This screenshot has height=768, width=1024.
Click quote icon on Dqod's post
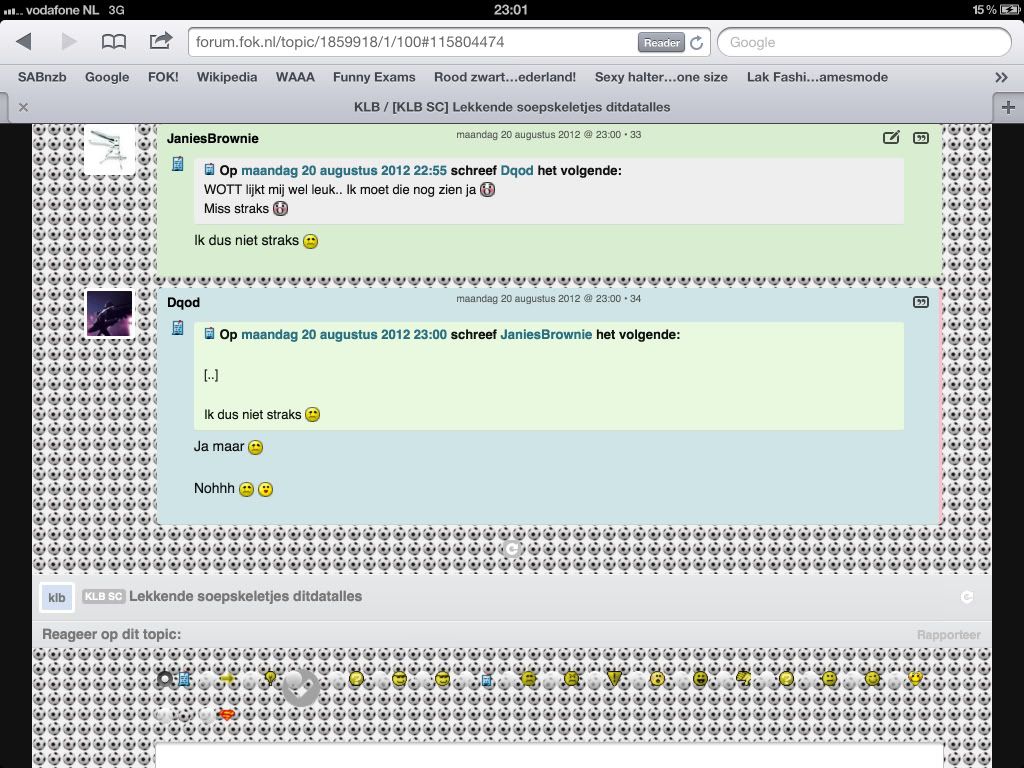921,302
